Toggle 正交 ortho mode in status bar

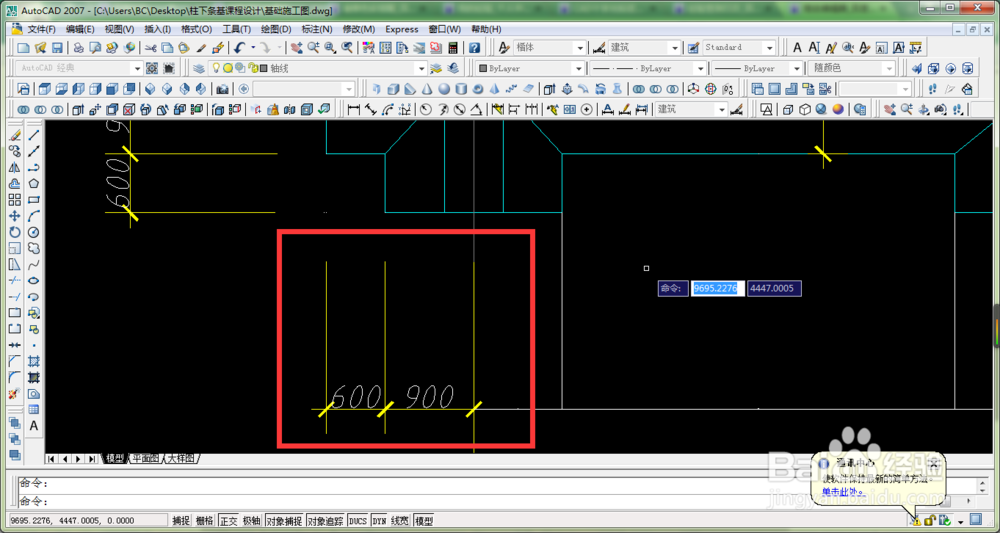tap(228, 521)
